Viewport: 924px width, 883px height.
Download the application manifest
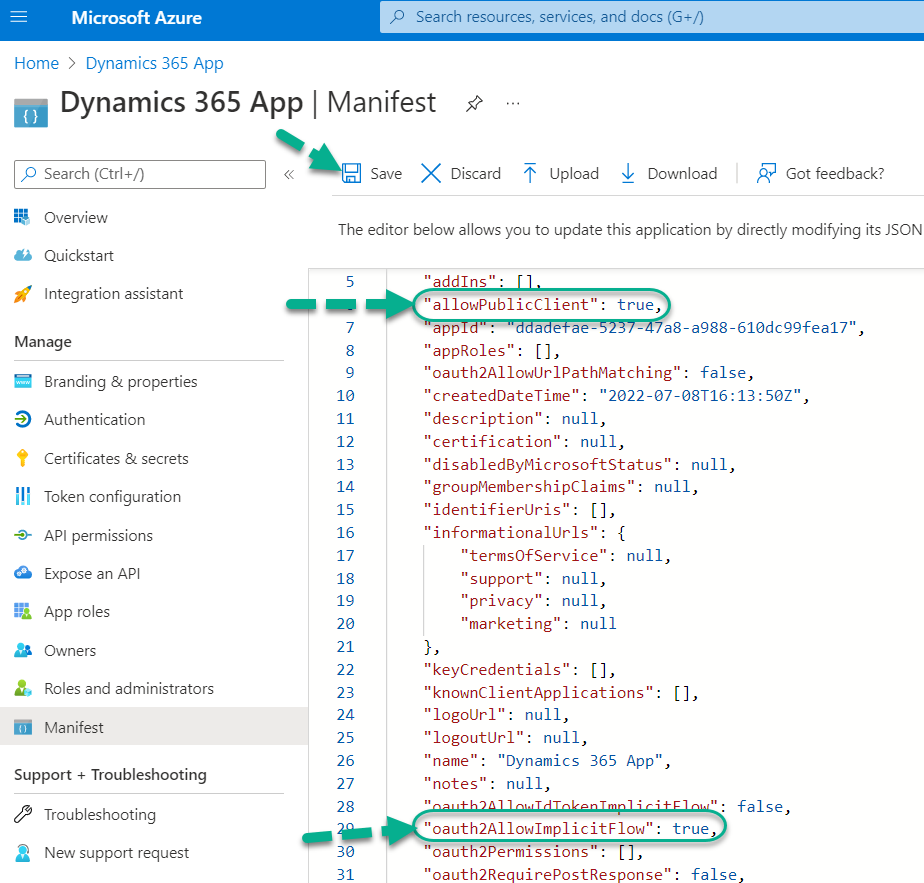(x=667, y=173)
